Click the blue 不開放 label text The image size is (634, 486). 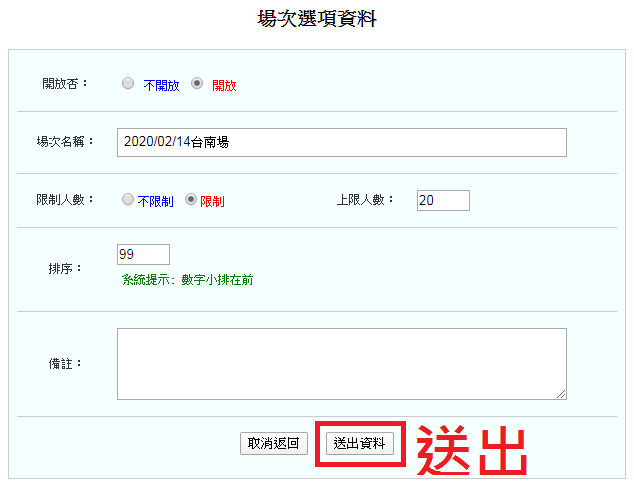click(161, 86)
